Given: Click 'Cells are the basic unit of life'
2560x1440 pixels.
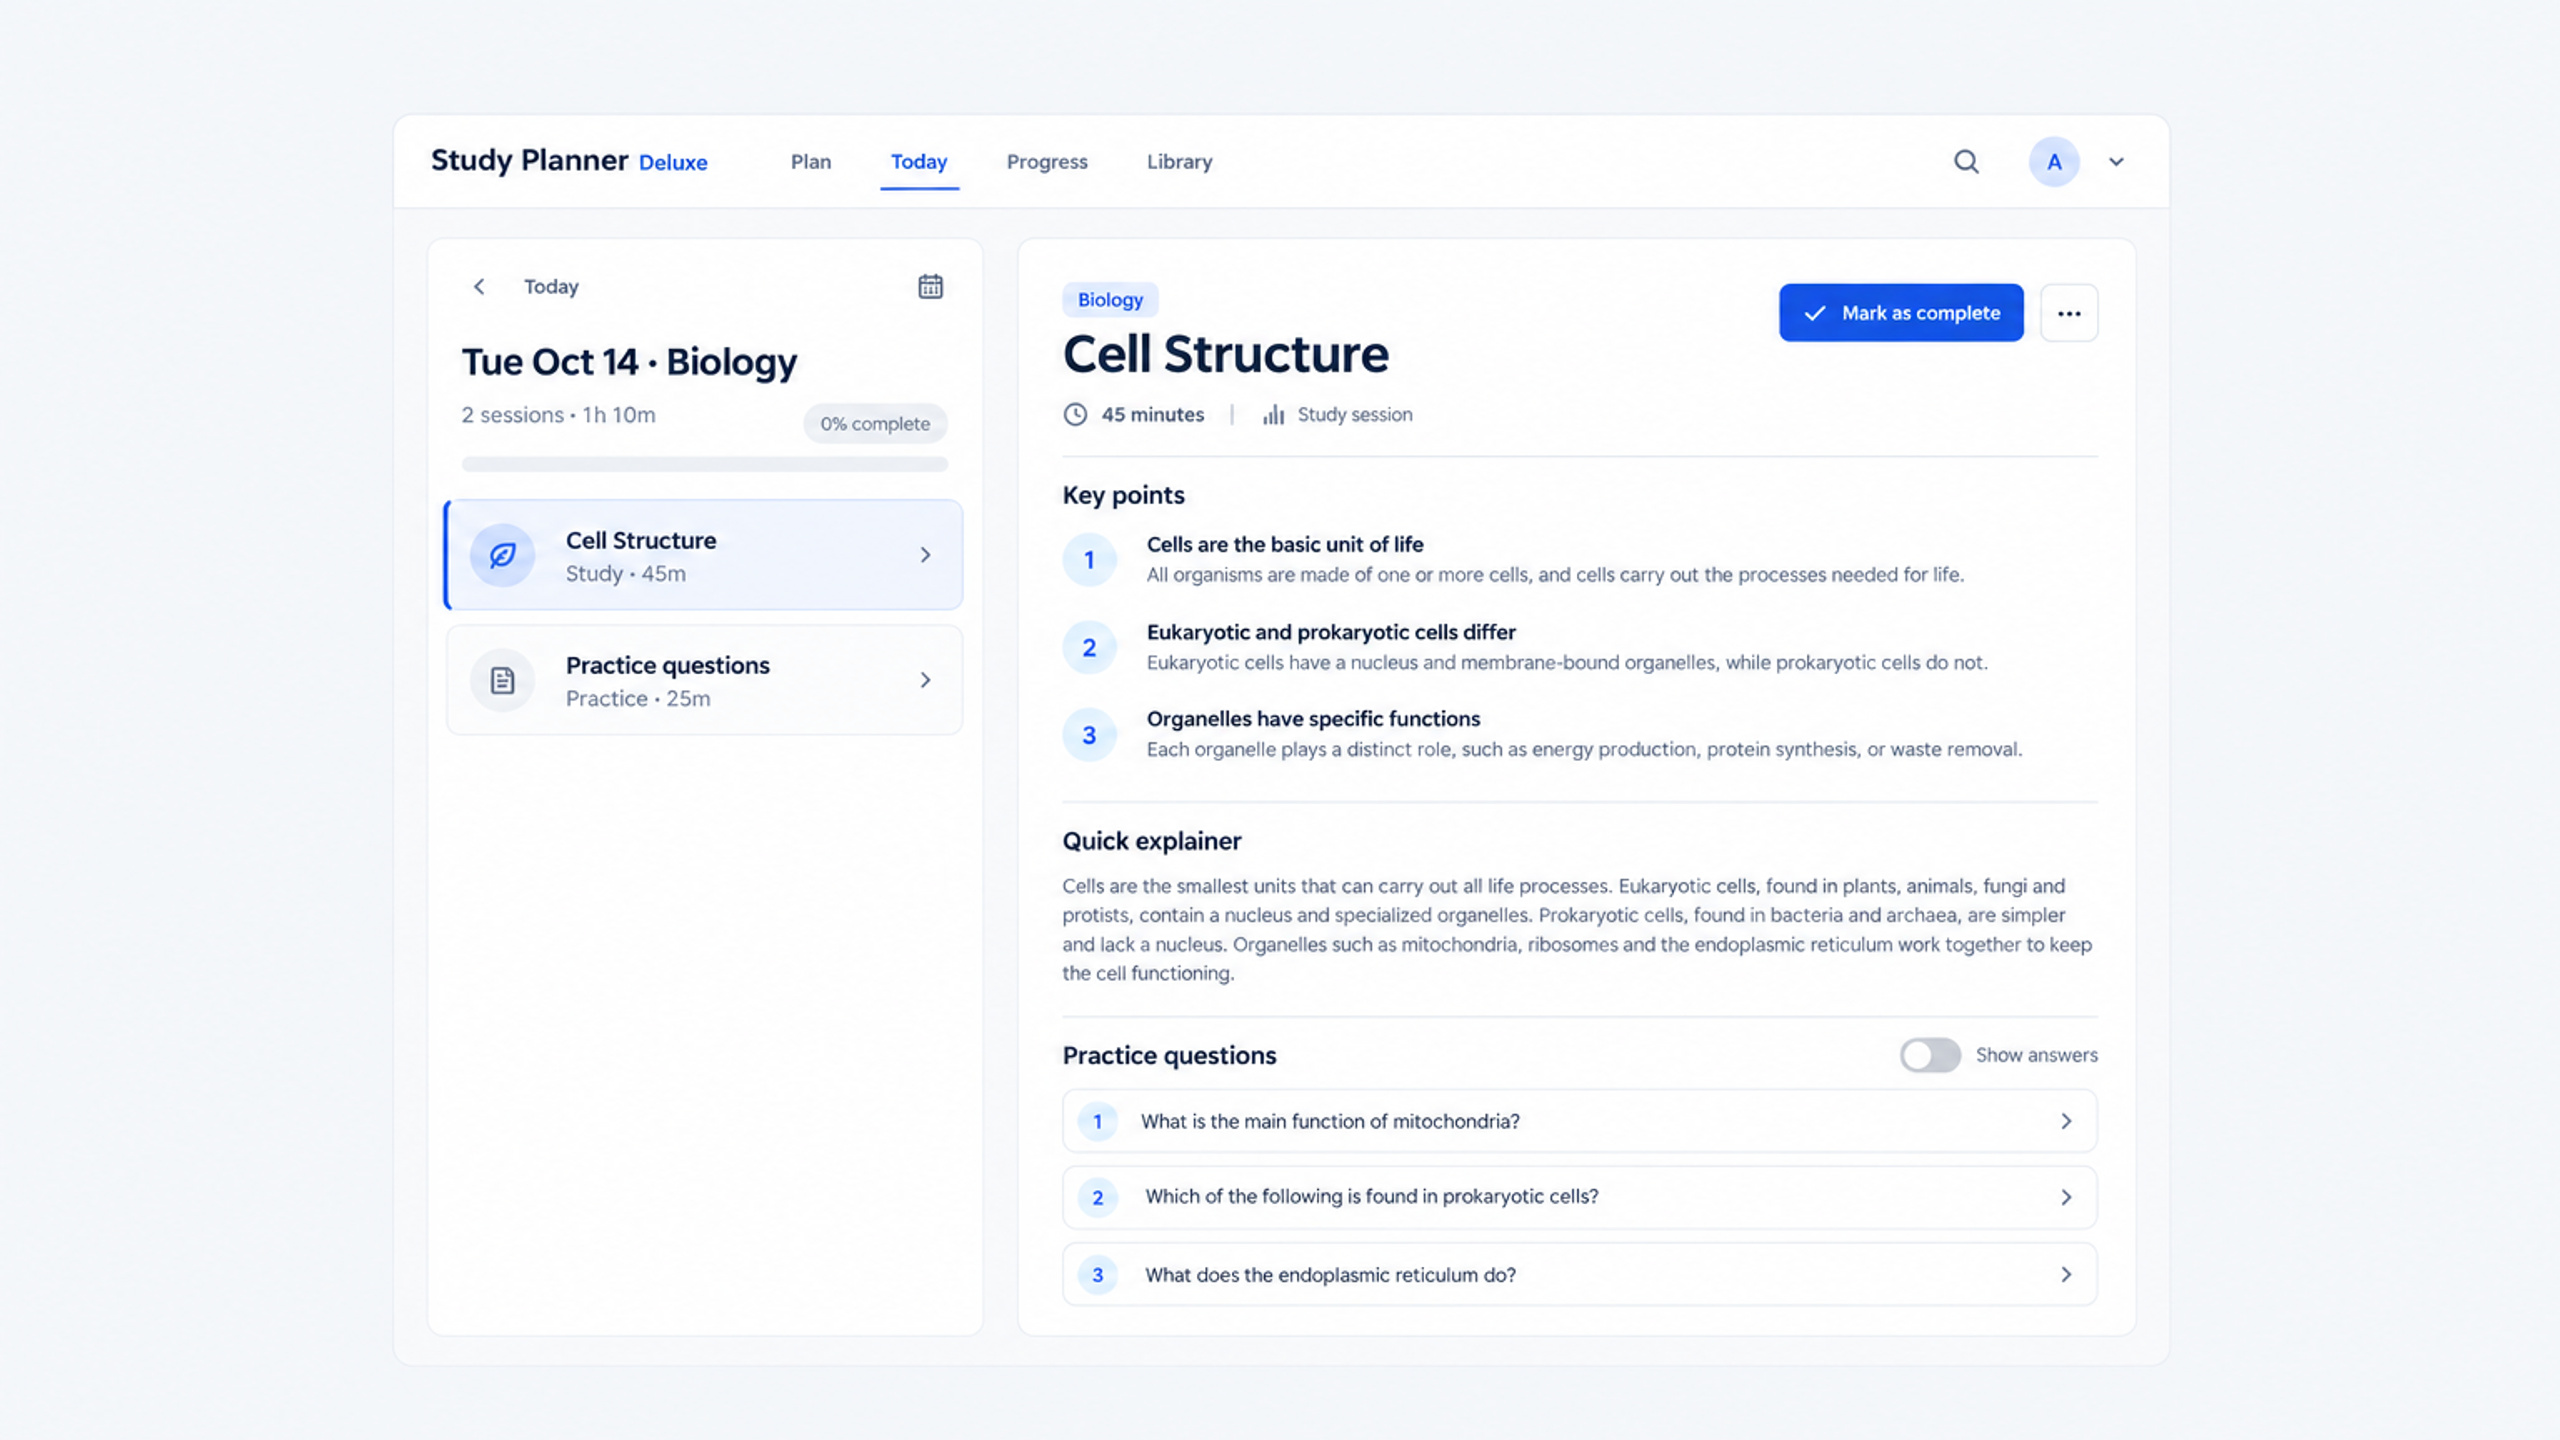Looking at the screenshot, I should (x=1285, y=544).
